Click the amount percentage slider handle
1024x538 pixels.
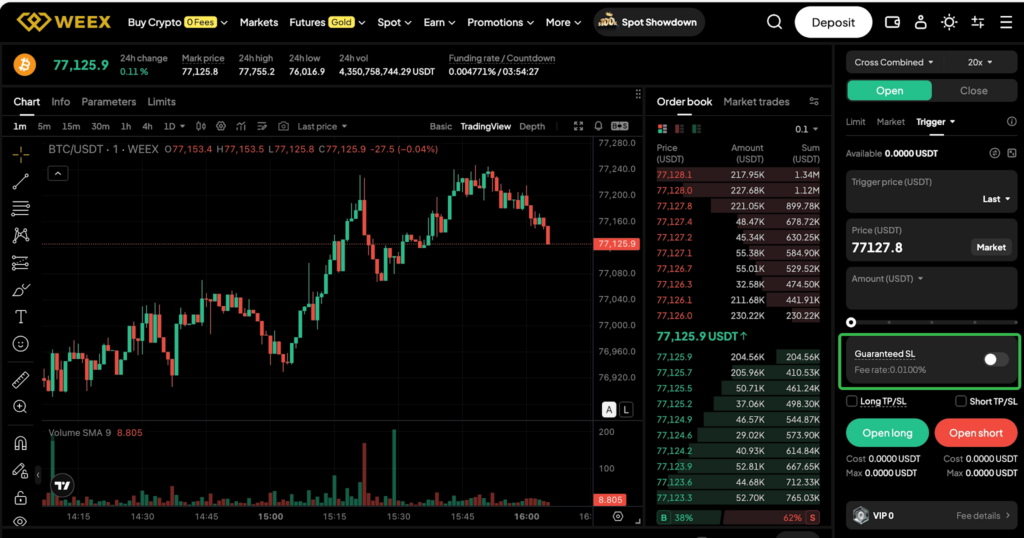click(x=851, y=322)
